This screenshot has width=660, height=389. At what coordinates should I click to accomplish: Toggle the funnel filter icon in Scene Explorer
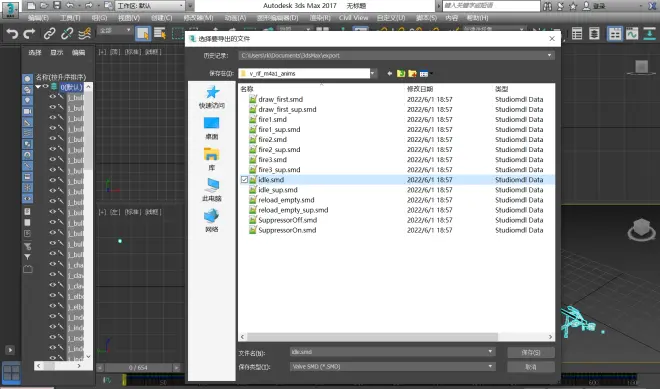(x=27, y=257)
